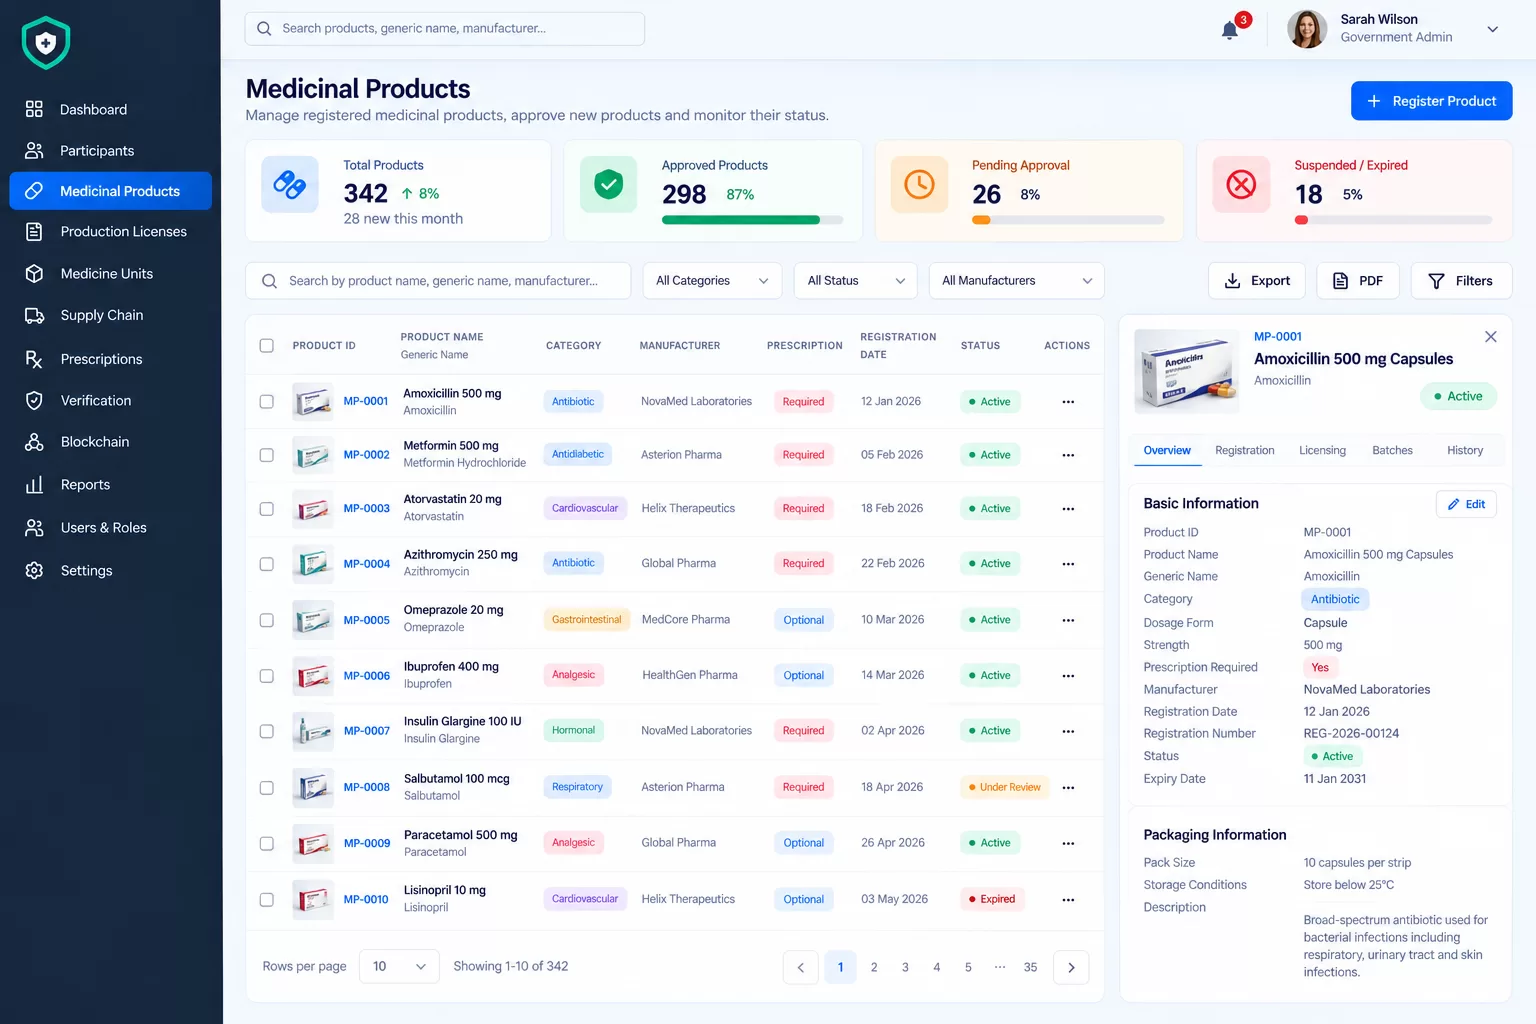Click the Production Licenses document icon
The image size is (1536, 1024).
coord(34,231)
